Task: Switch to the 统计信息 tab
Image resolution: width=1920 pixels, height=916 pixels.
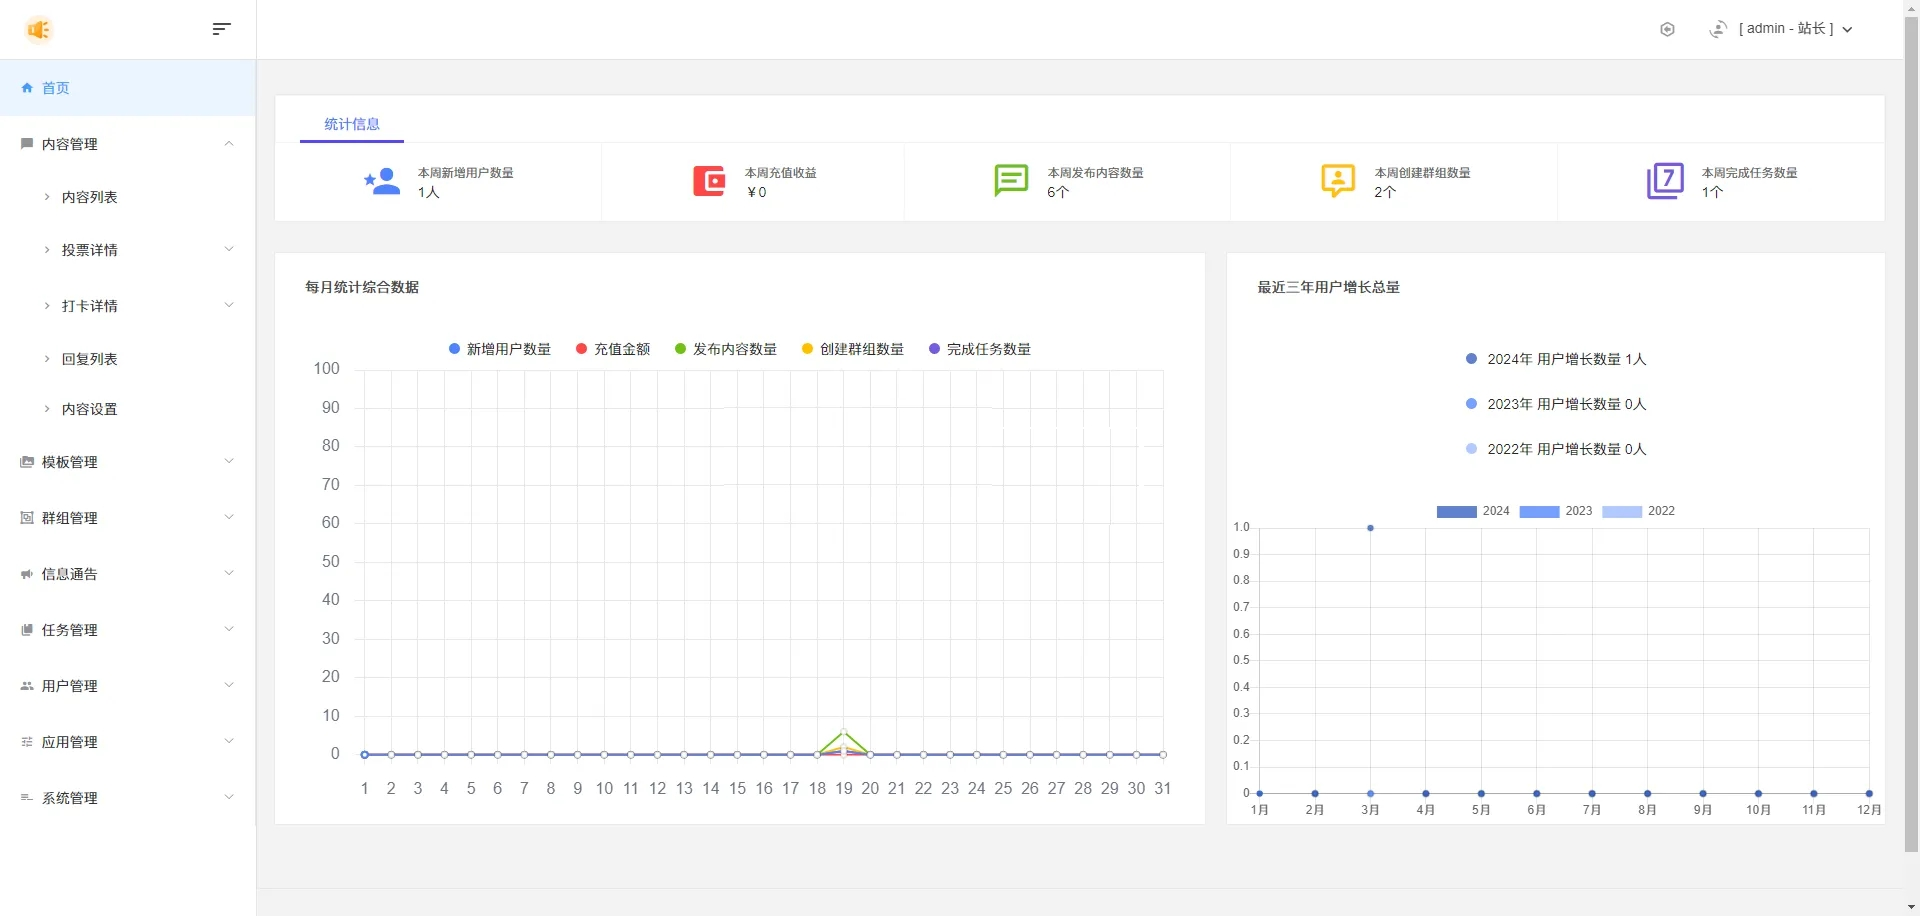Action: (x=352, y=124)
